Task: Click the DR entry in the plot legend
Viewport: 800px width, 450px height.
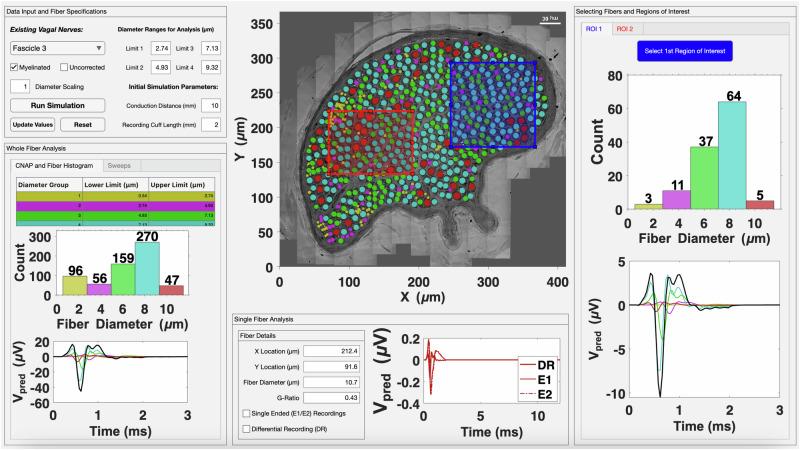Action: click(x=538, y=365)
